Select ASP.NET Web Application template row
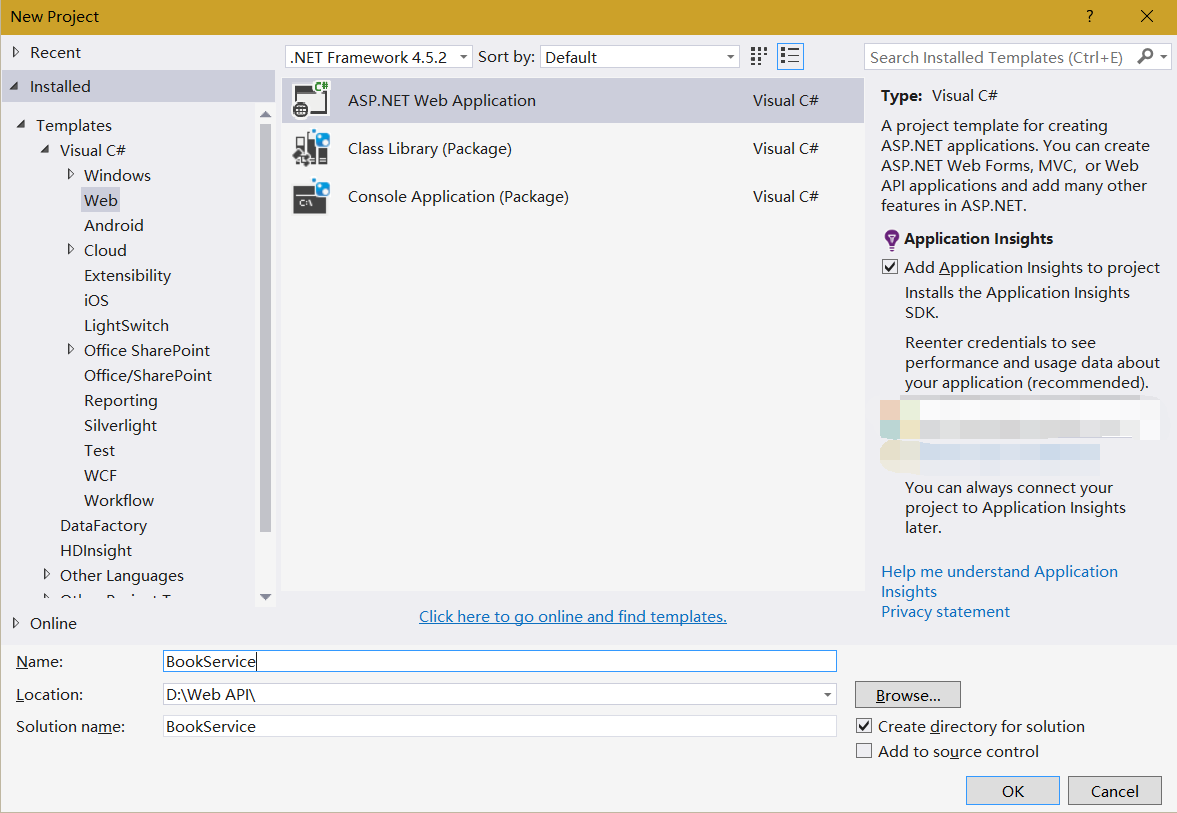1177x813 pixels. [x=573, y=101]
